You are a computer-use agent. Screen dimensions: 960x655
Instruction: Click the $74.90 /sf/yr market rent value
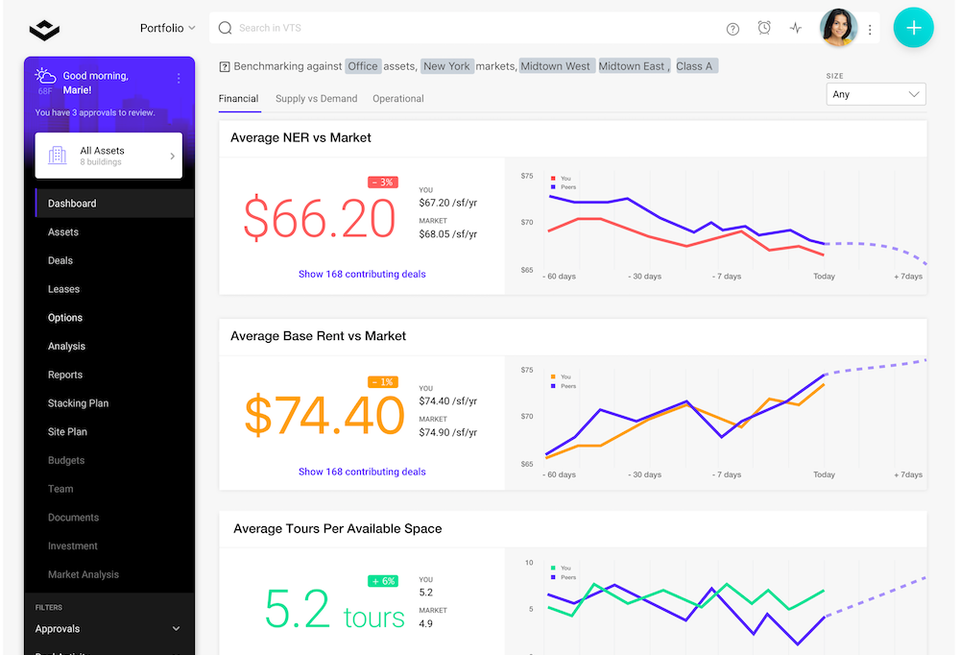pyautogui.click(x=448, y=433)
